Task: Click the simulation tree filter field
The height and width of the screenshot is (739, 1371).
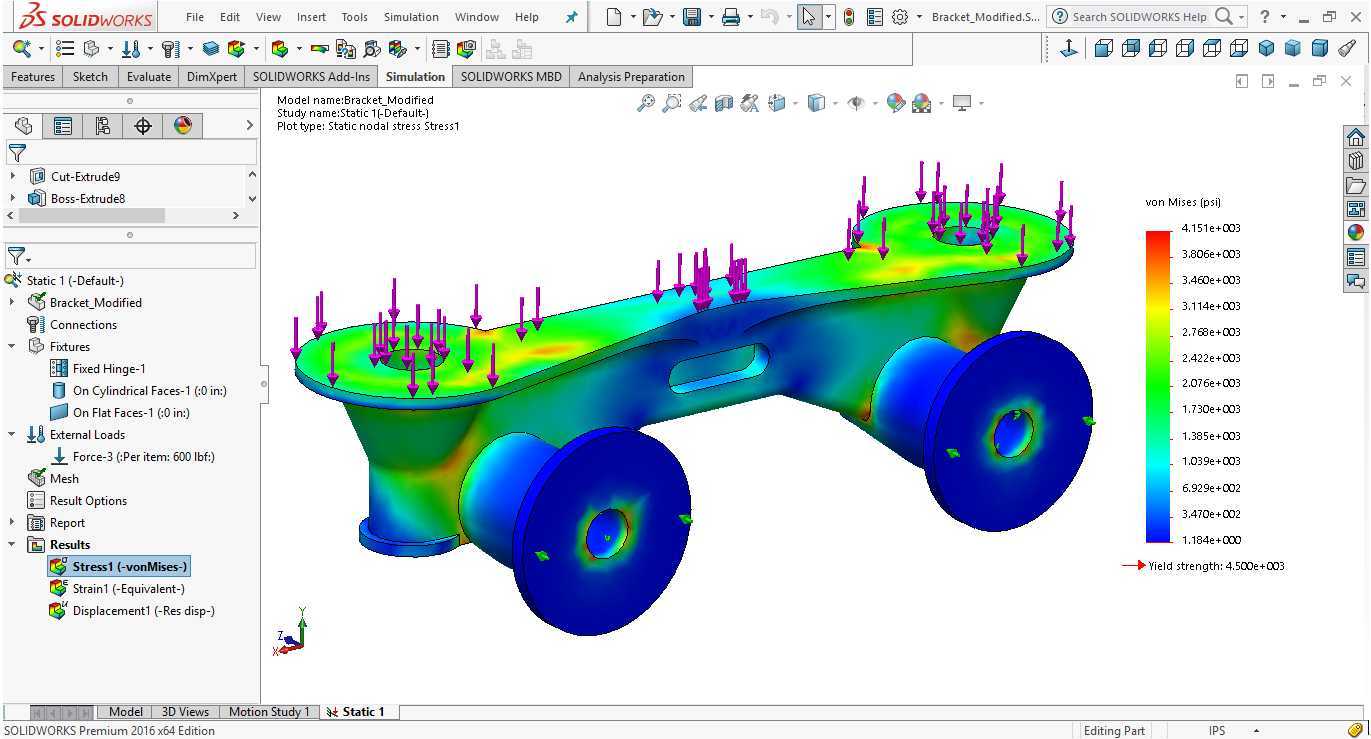Action: pos(131,257)
